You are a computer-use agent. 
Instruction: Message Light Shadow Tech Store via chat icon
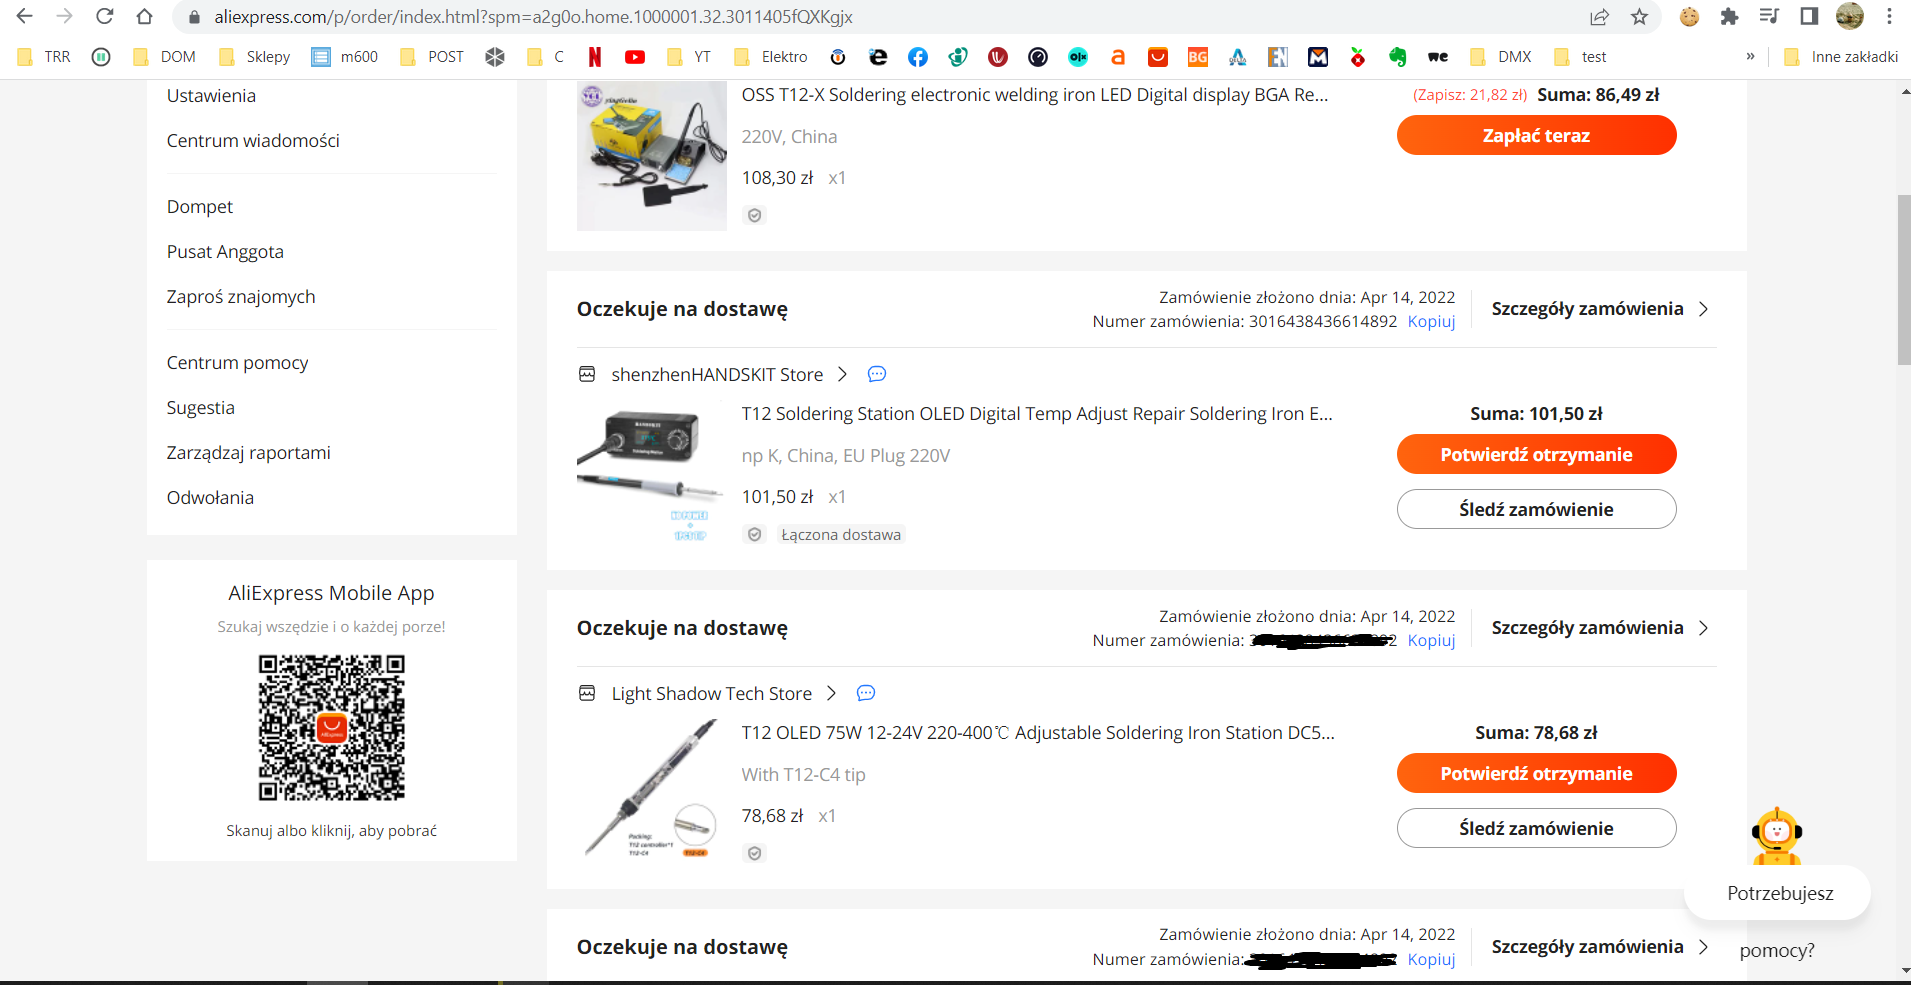[x=866, y=693]
